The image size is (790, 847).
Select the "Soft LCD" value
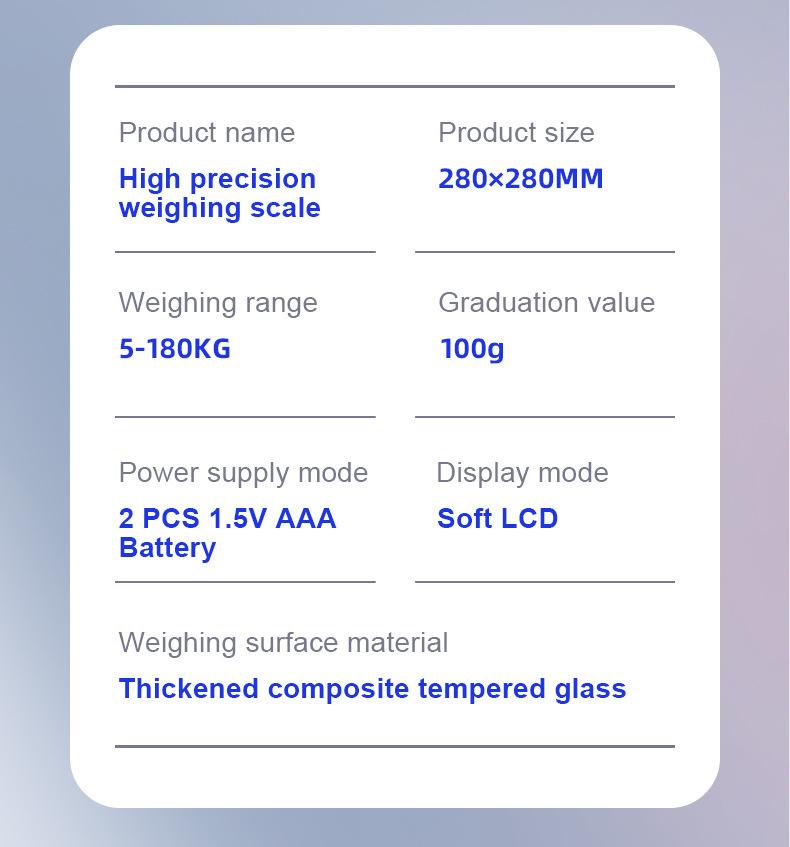click(497, 519)
